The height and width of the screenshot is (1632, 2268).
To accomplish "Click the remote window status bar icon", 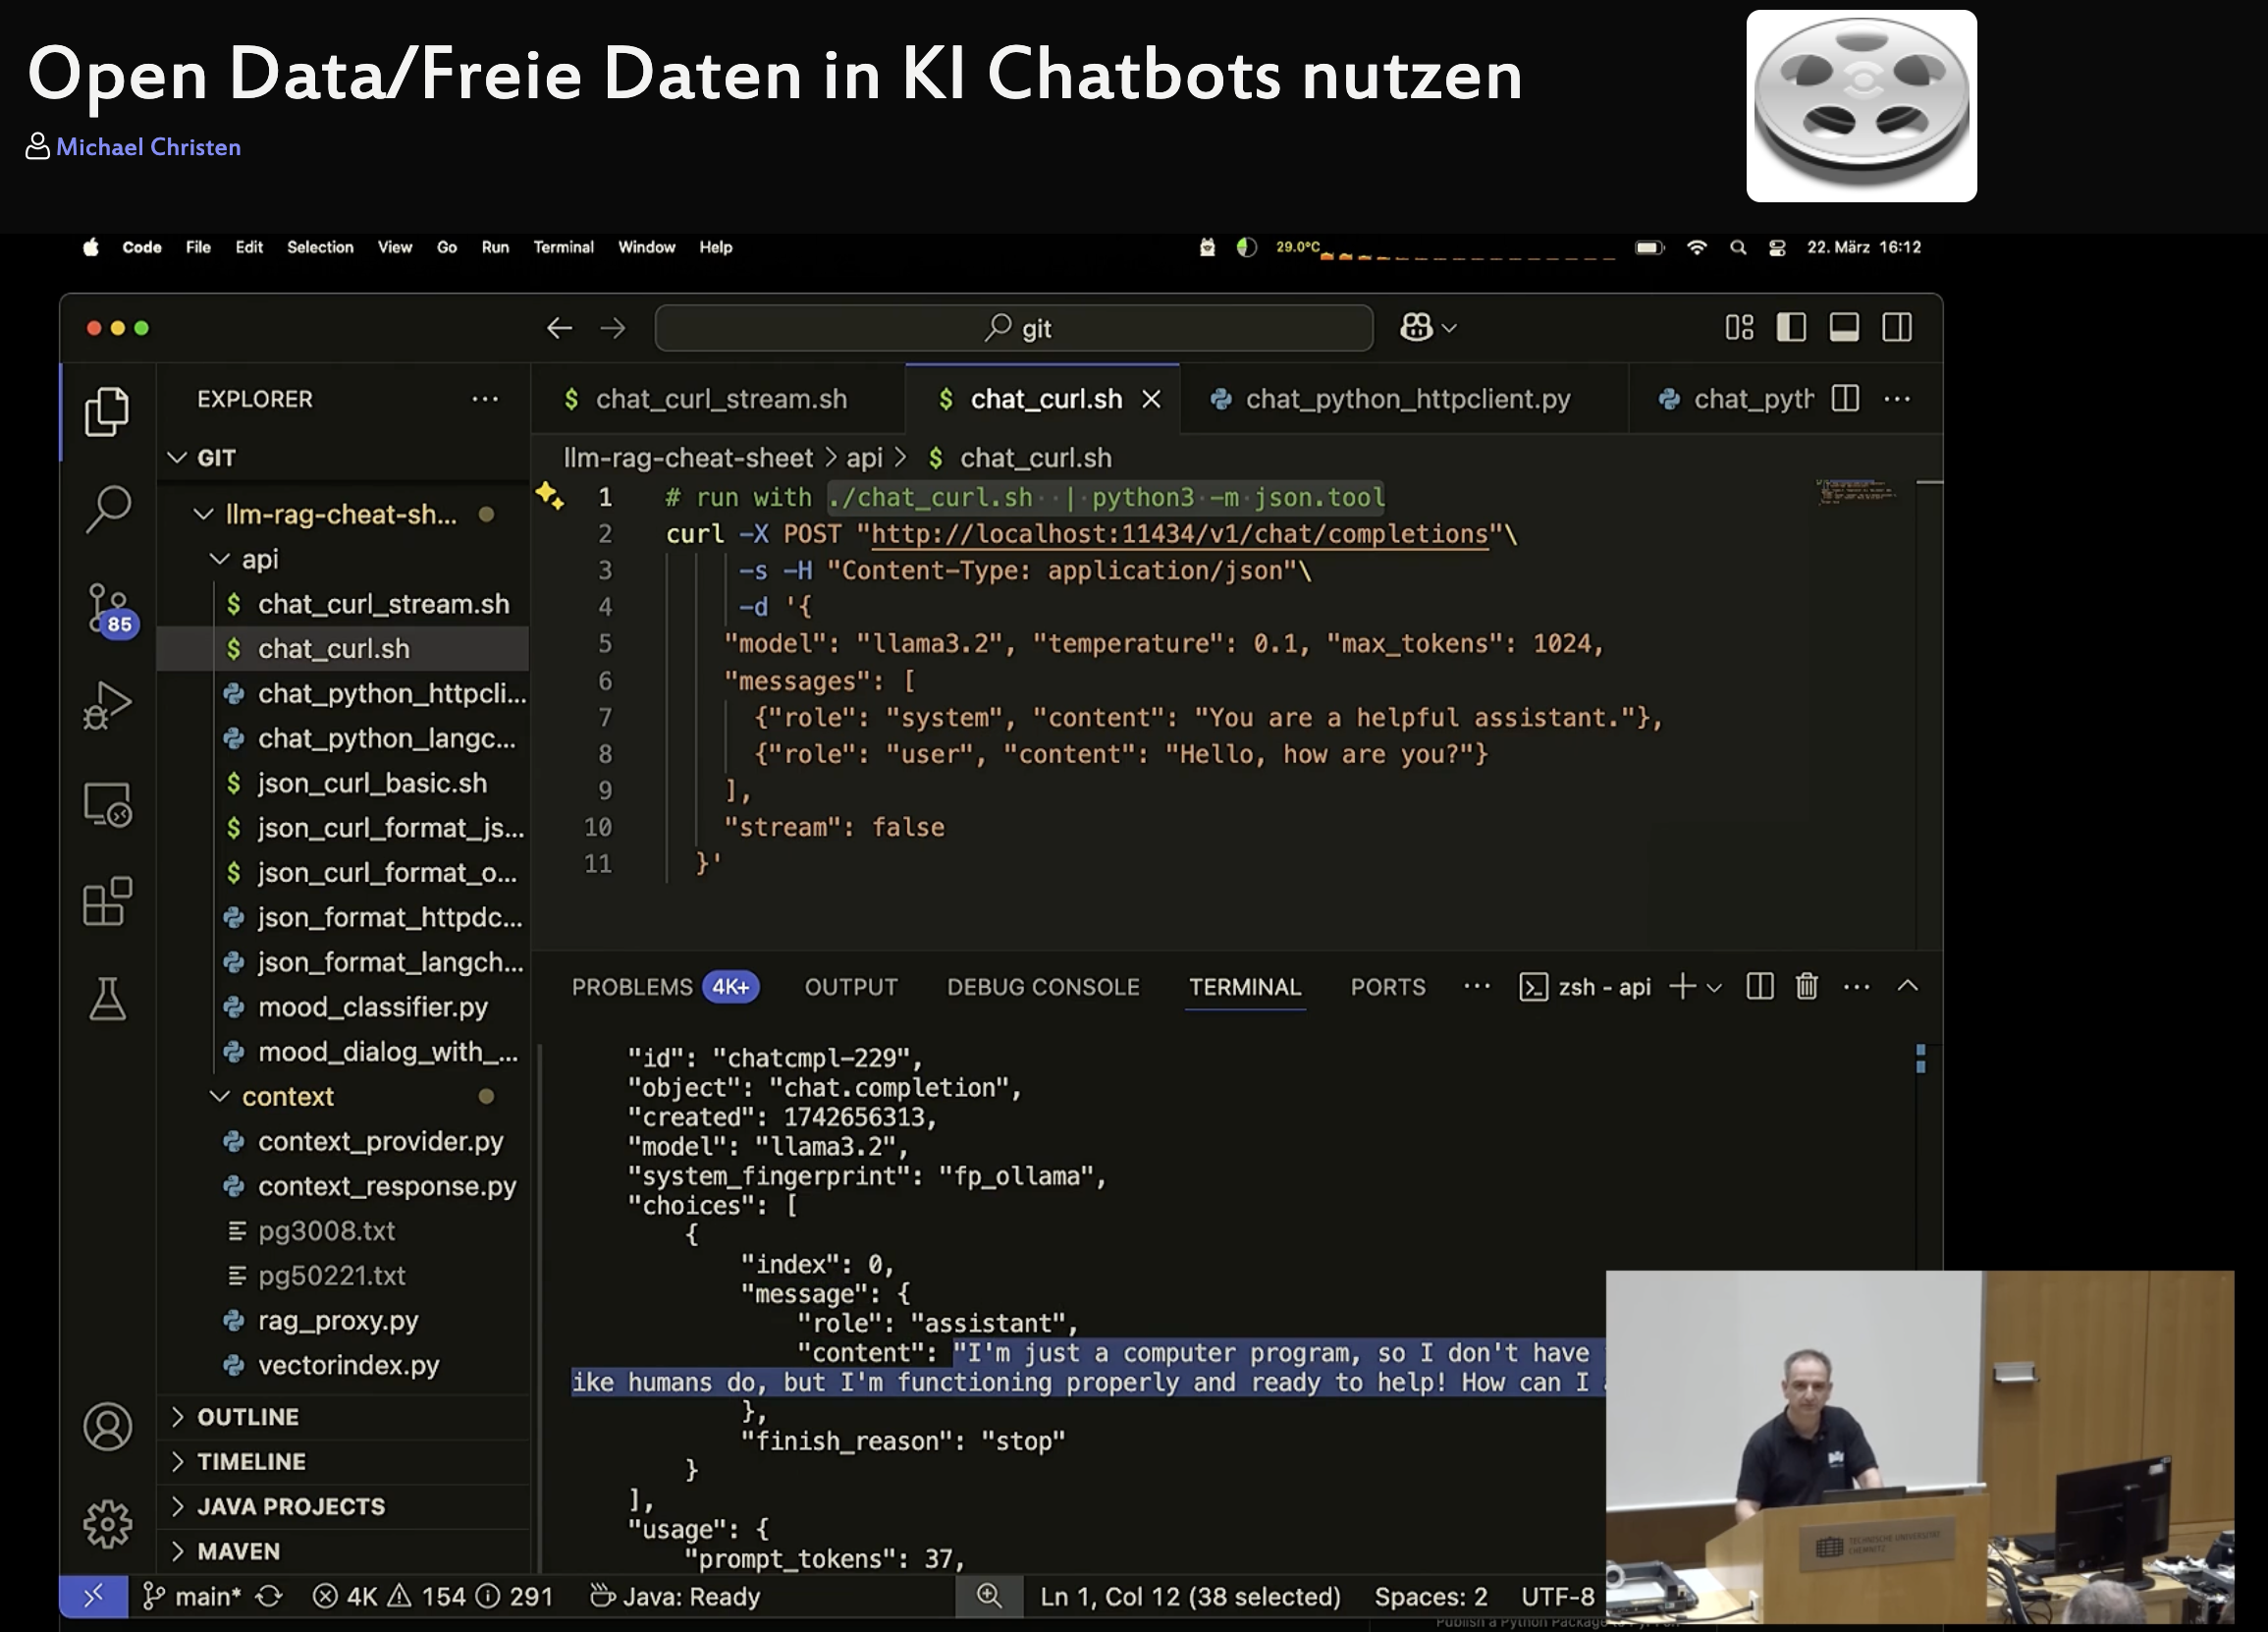I will coord(93,1596).
